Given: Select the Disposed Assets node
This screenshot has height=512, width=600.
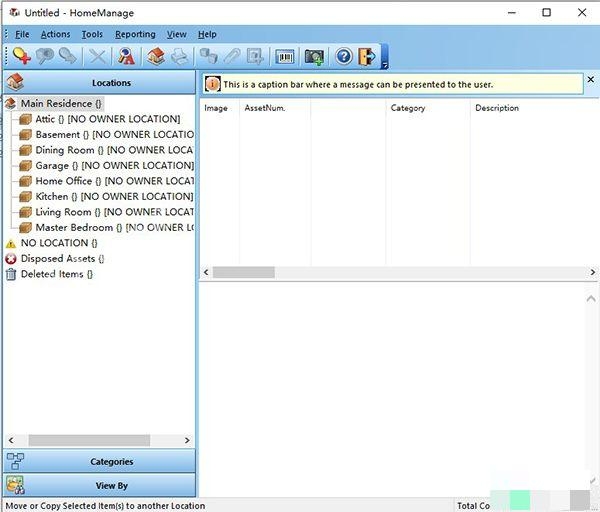Looking at the screenshot, I should click(62, 259).
